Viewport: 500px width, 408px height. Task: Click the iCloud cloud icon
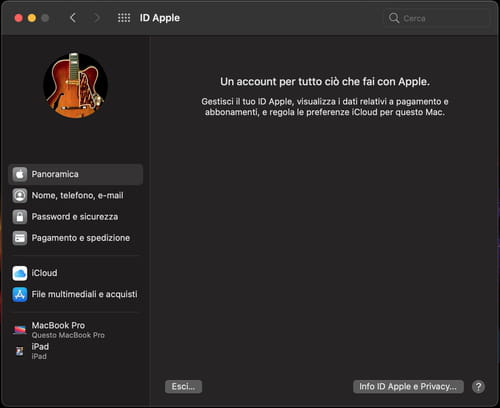(x=20, y=273)
